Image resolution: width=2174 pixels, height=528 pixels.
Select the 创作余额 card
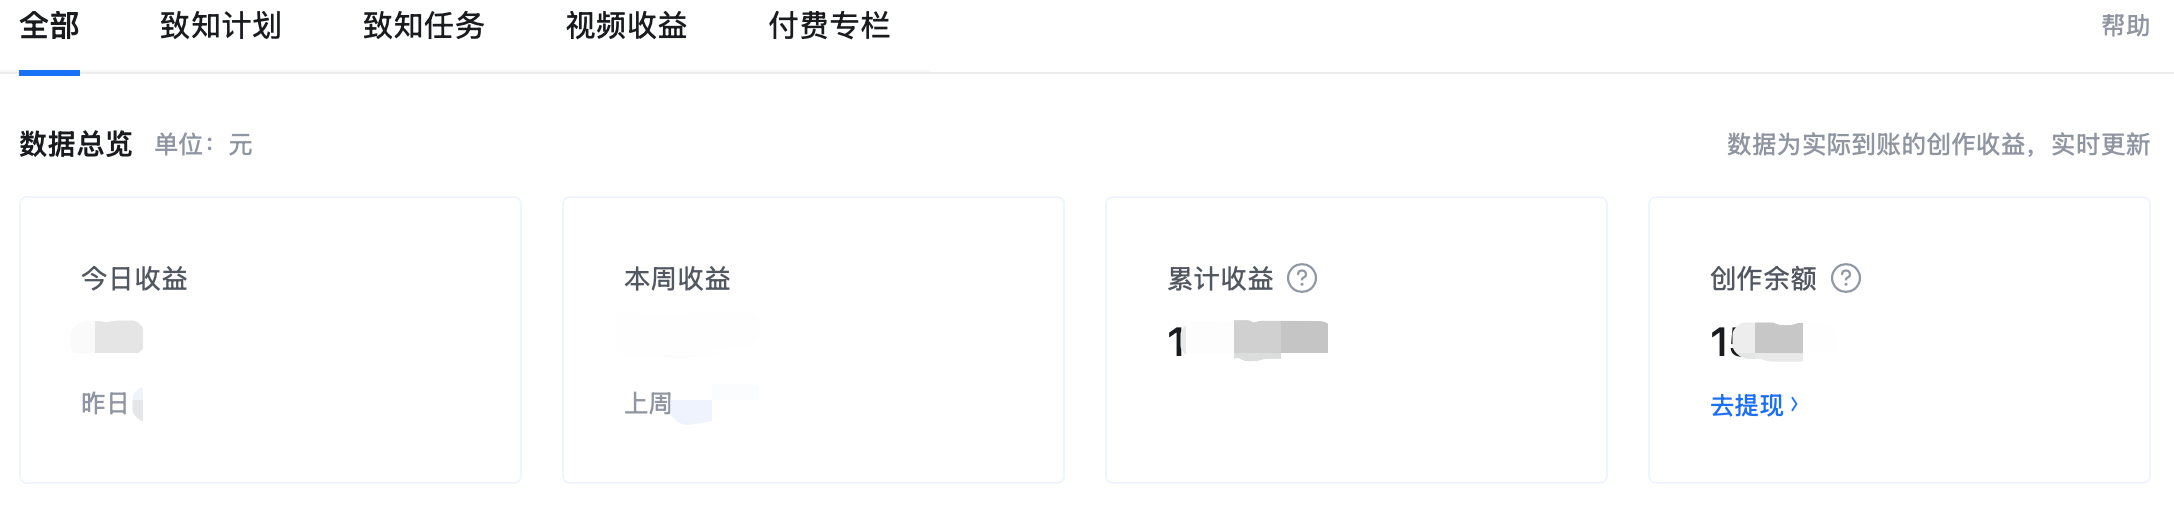[x=1899, y=340]
